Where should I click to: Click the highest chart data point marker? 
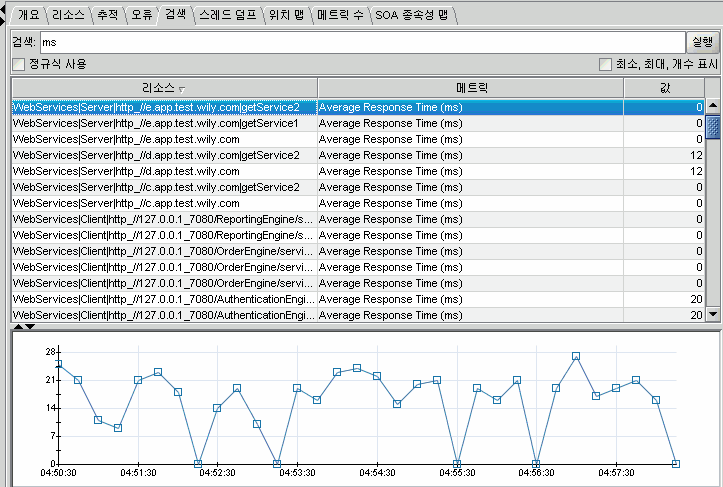click(576, 356)
